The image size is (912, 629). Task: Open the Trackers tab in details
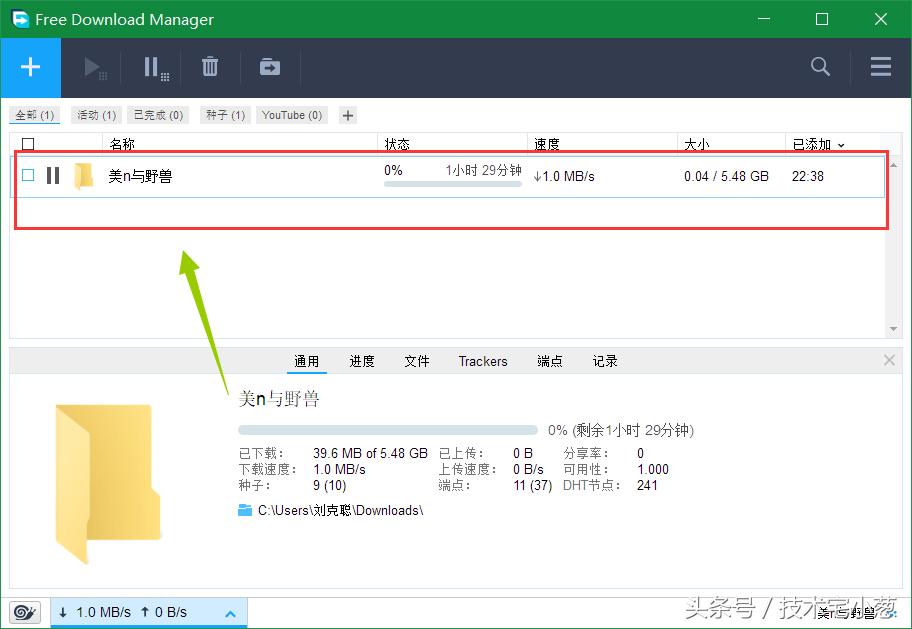(x=482, y=361)
